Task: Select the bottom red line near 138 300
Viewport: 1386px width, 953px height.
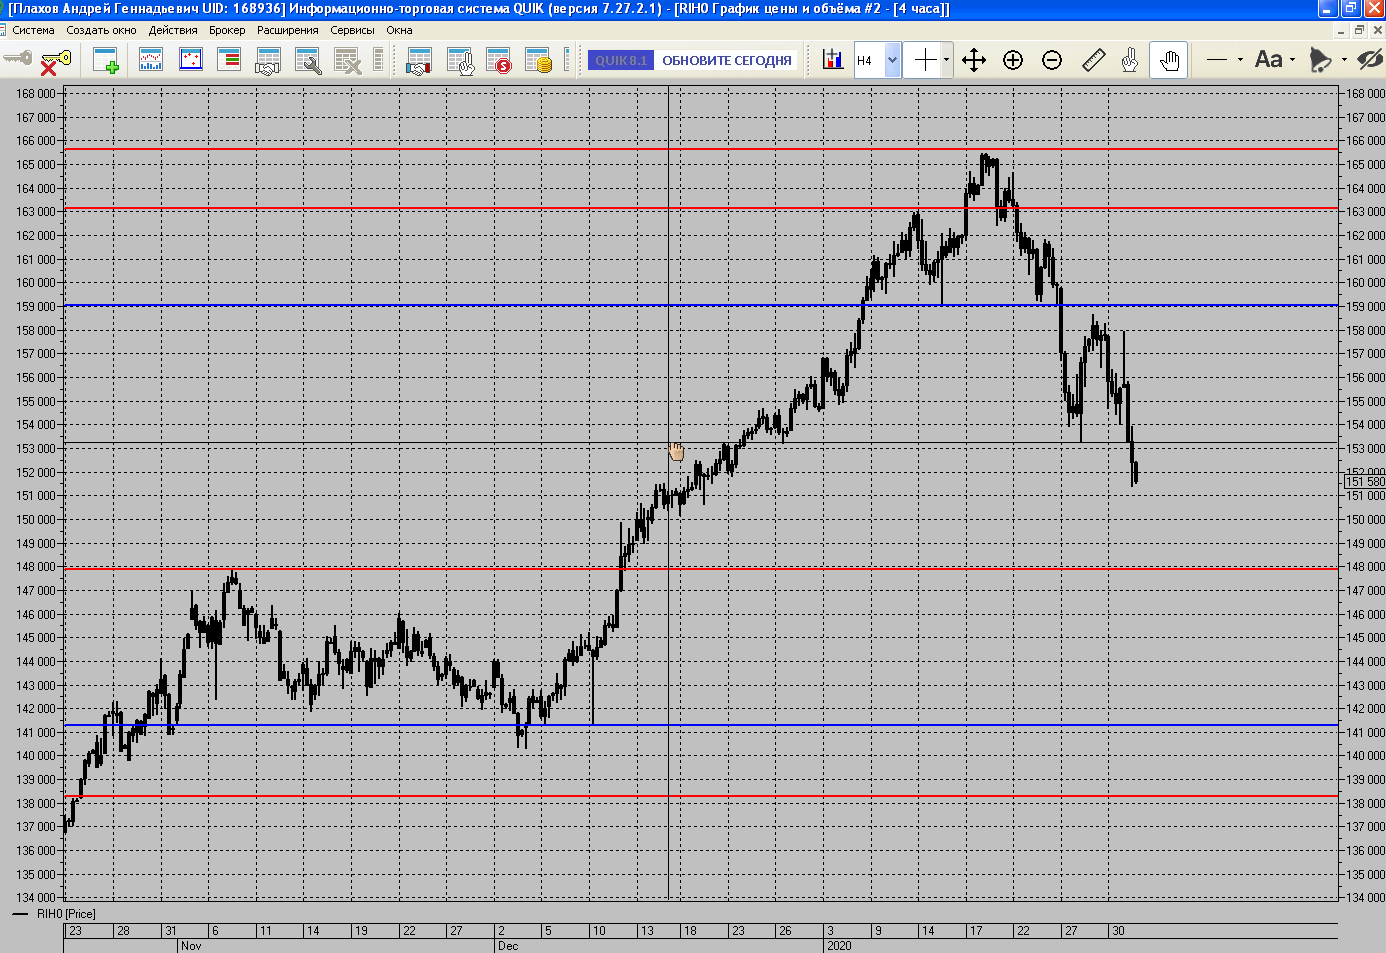Action: tap(701, 797)
